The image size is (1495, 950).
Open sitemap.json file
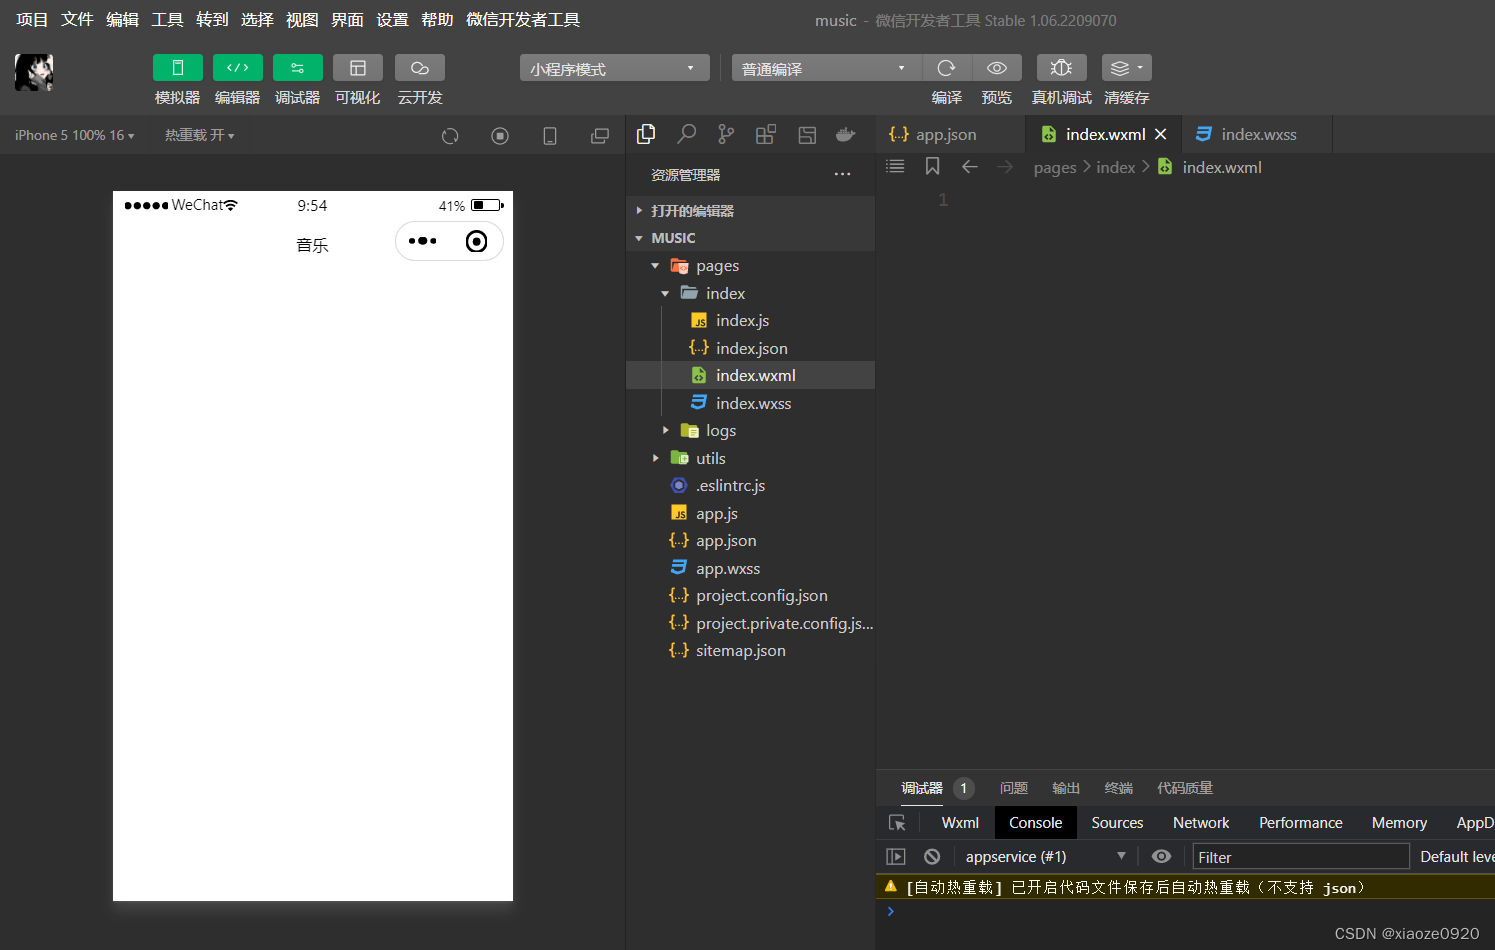tap(750, 651)
